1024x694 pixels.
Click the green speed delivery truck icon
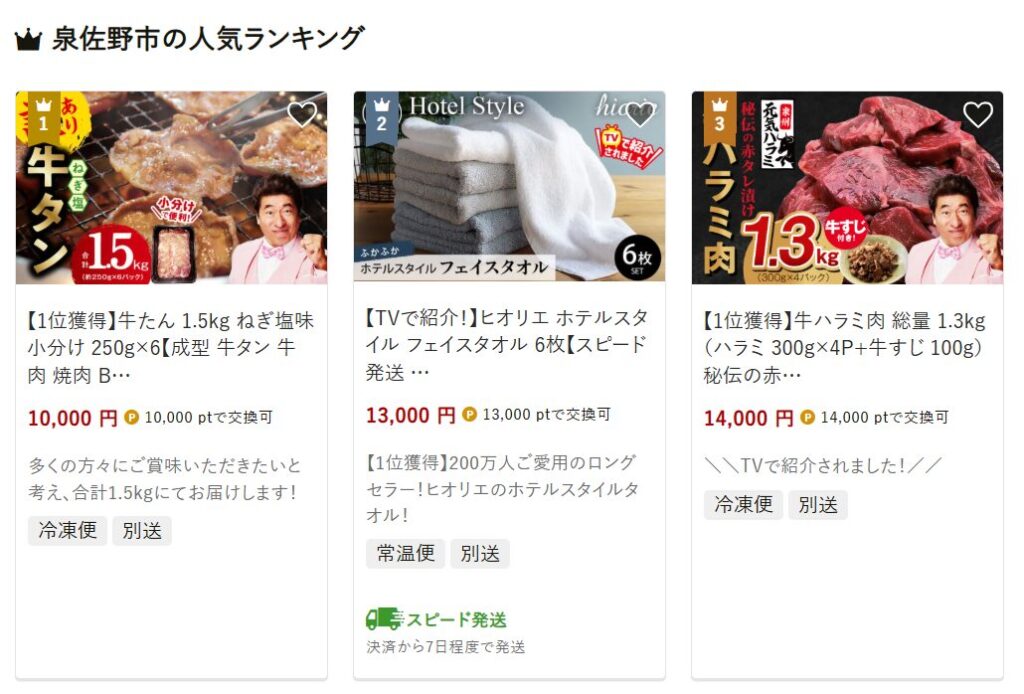coord(384,619)
